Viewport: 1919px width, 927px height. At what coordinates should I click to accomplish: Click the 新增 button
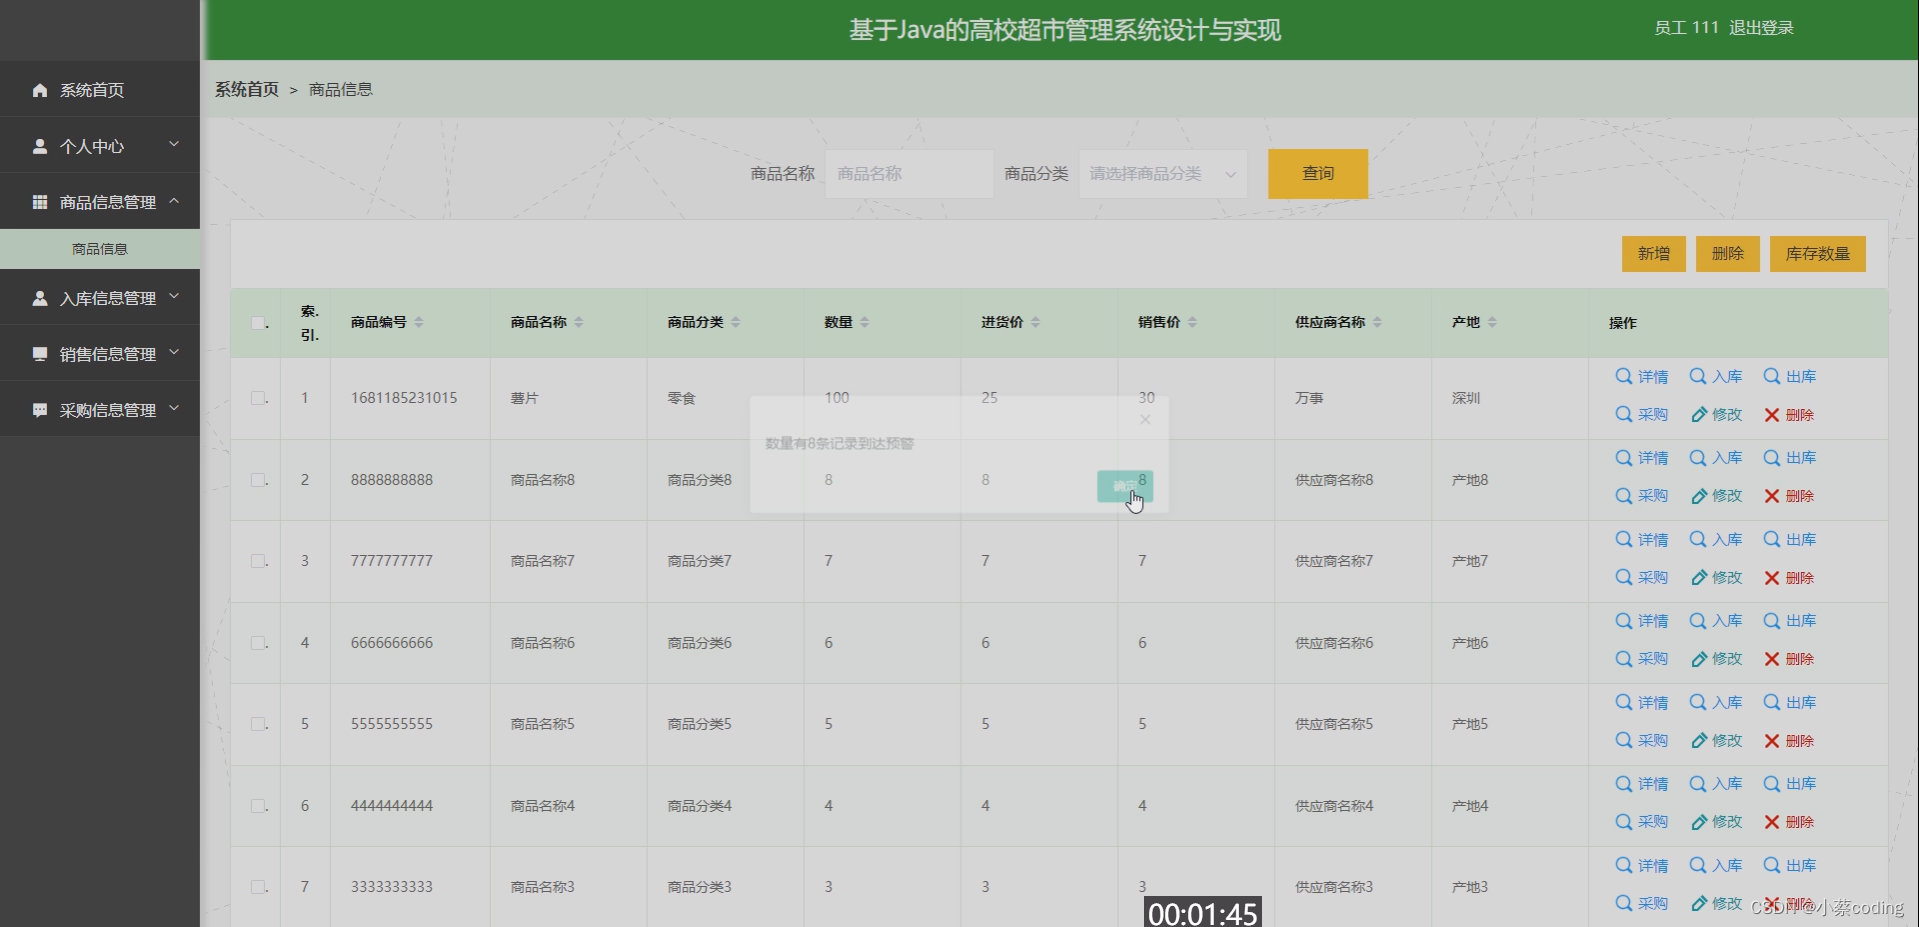(1654, 254)
